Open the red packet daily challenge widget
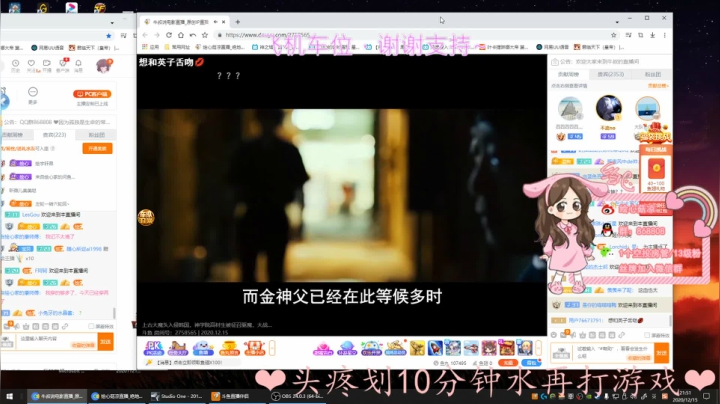The height and width of the screenshot is (404, 720). click(656, 168)
